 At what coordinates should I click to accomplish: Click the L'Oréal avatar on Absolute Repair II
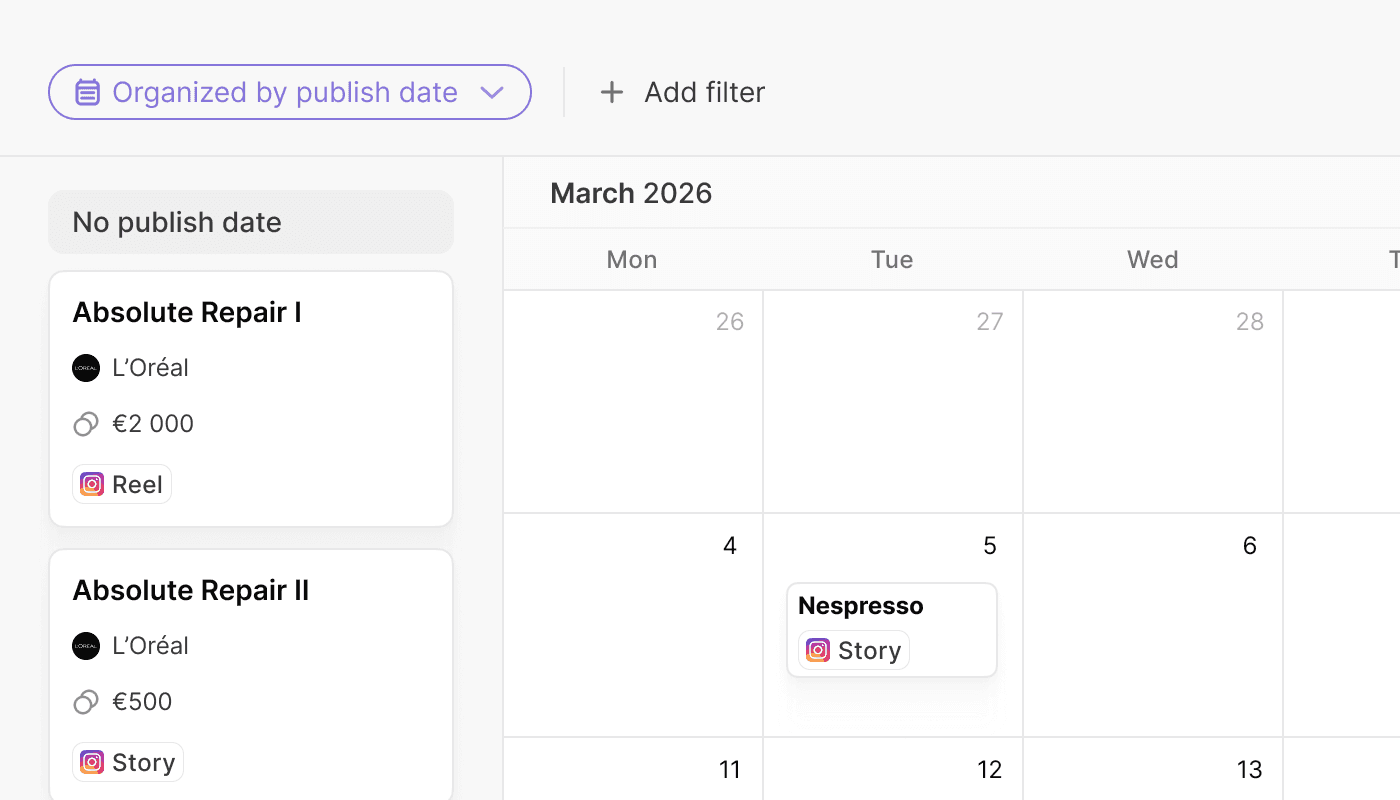pyautogui.click(x=86, y=646)
